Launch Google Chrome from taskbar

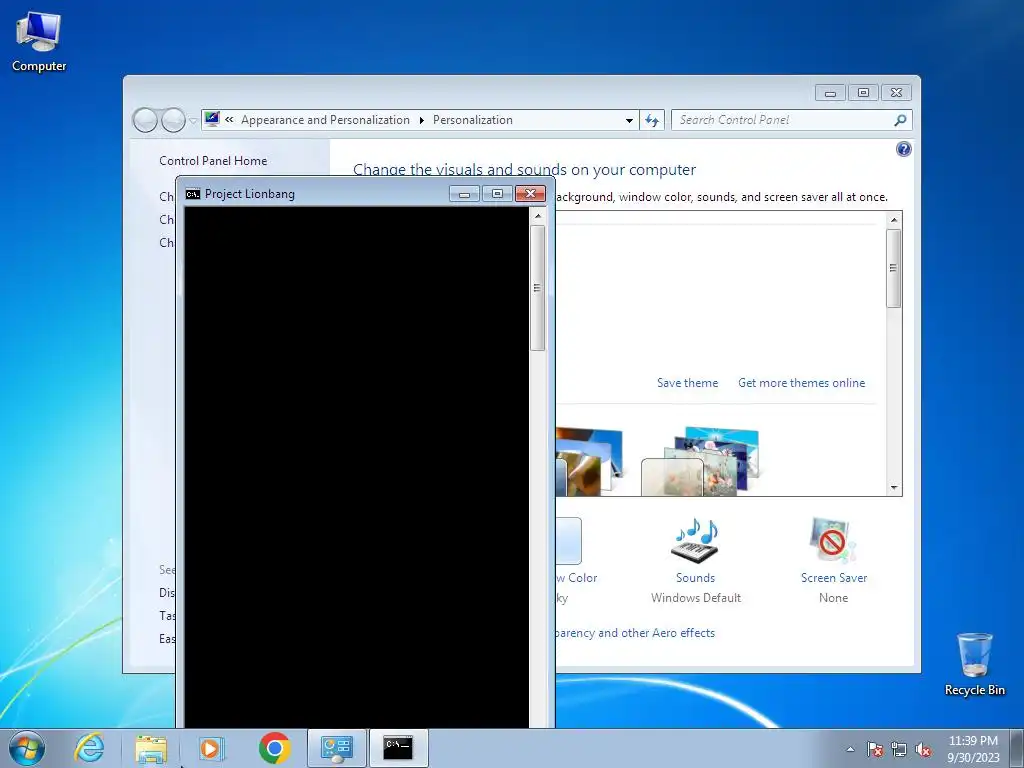click(274, 748)
